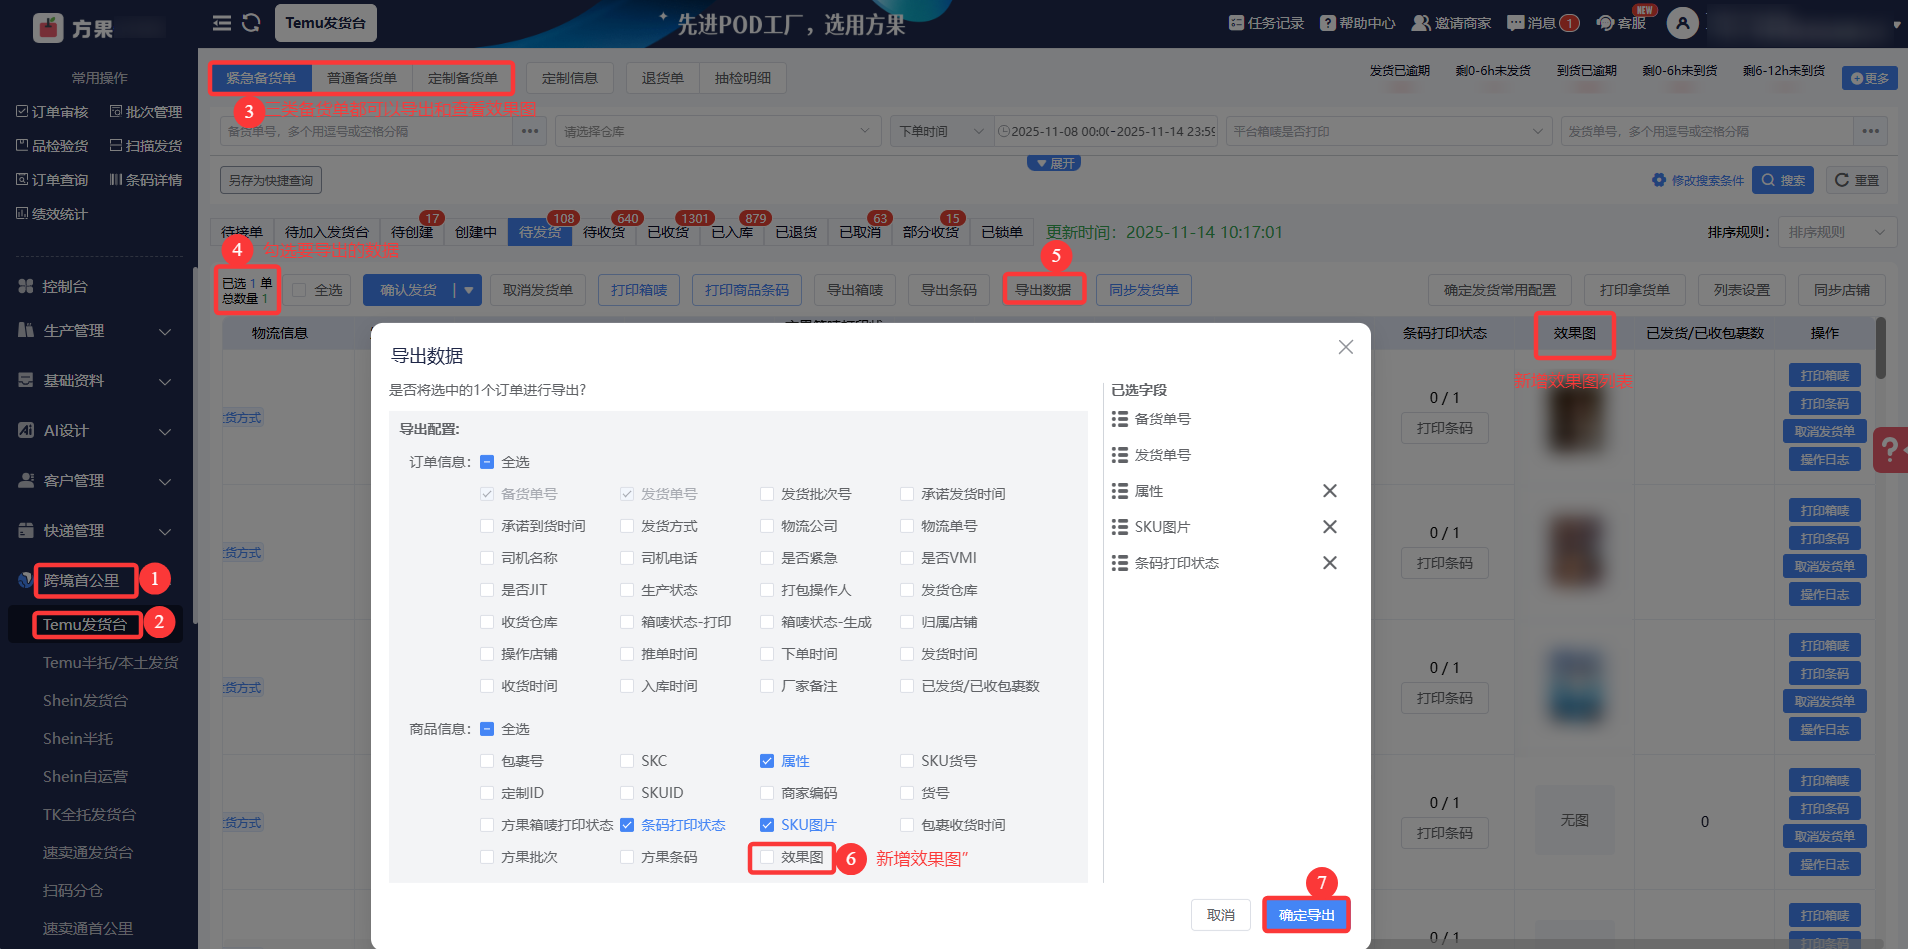Click the 修改搜索条件 gear icon
Image resolution: width=1908 pixels, height=949 pixels.
(x=1659, y=180)
